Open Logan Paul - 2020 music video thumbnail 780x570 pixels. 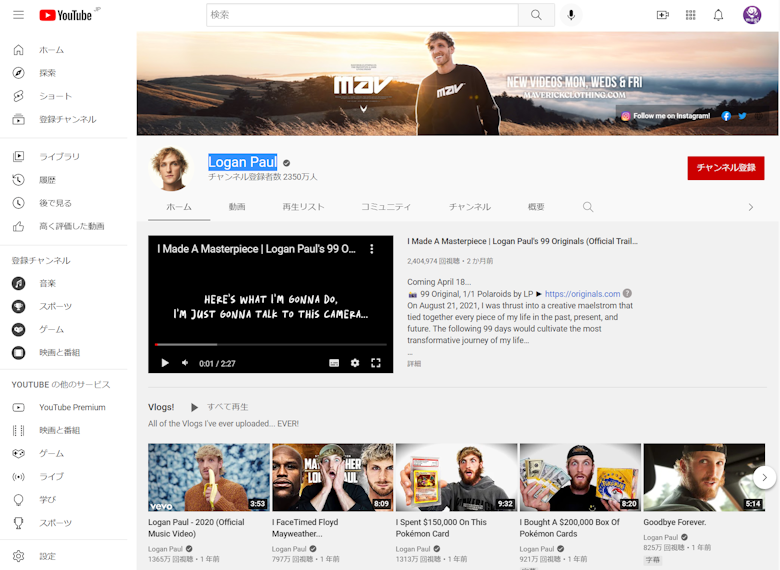point(209,477)
